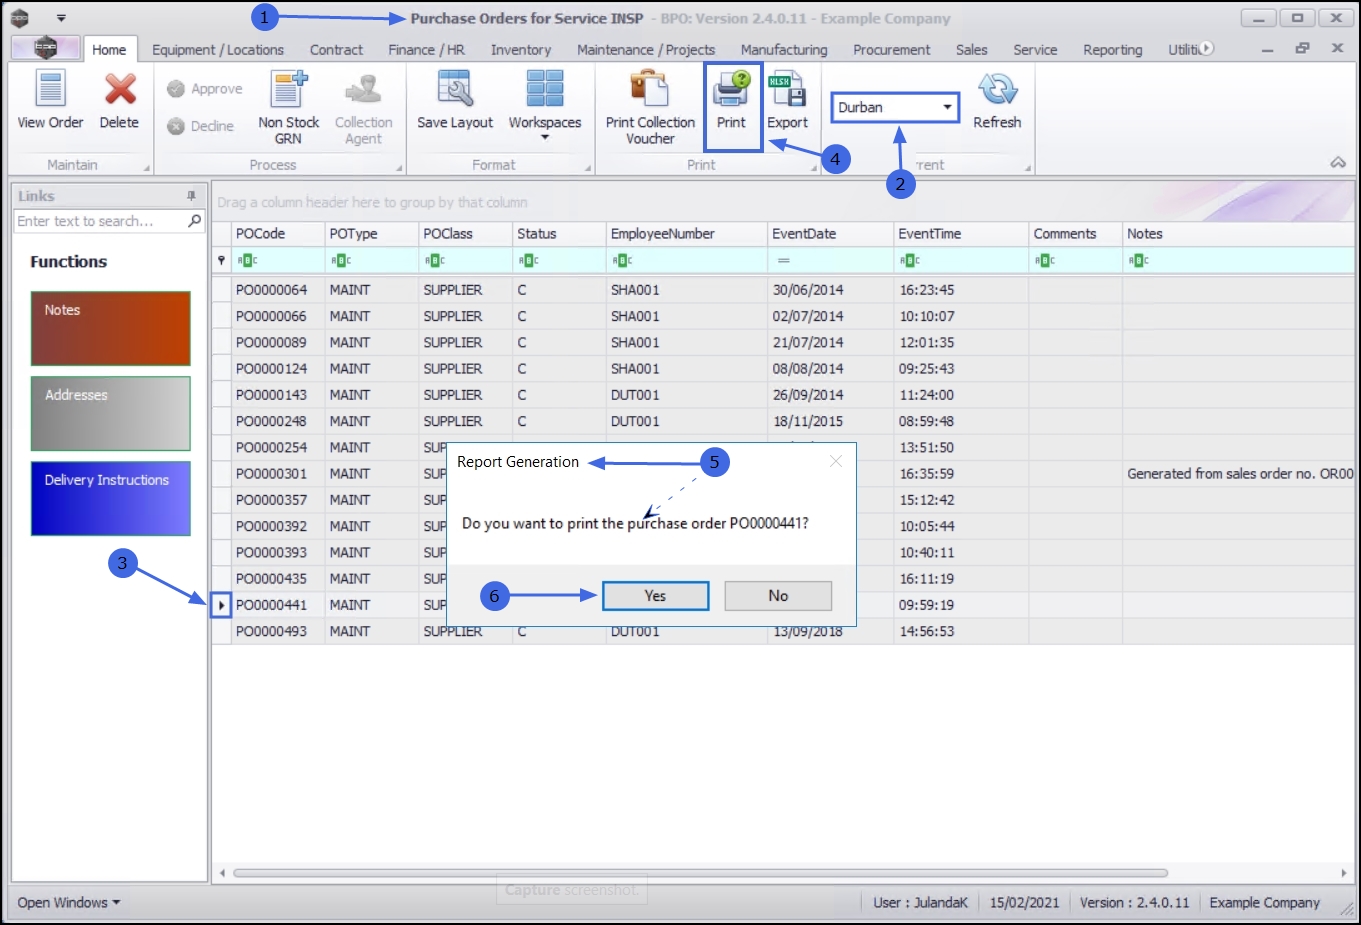The width and height of the screenshot is (1361, 925).
Task: Click the POCode filter row cell
Action: tap(277, 260)
